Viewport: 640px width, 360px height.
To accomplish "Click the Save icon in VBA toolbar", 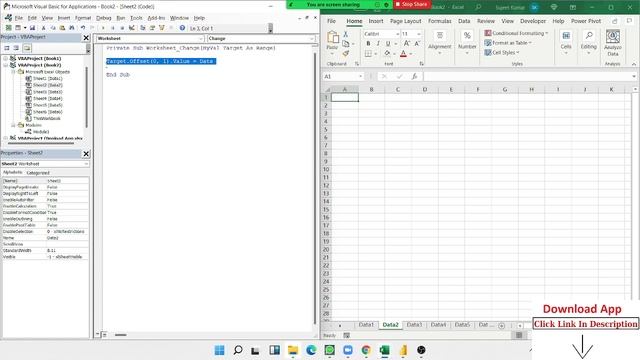I will pyautogui.click(x=32, y=28).
